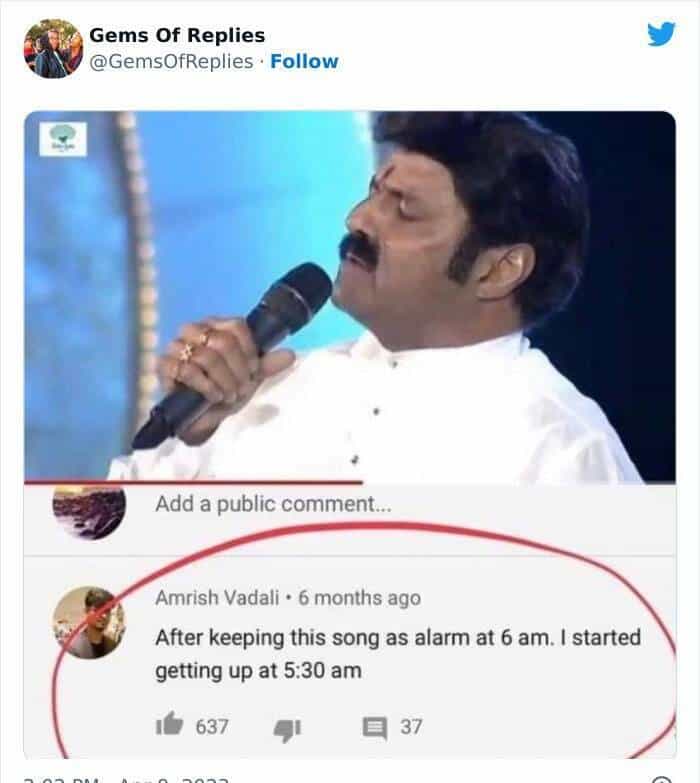Click the 37 replies count
Screen dimensions: 700x783
click(411, 727)
